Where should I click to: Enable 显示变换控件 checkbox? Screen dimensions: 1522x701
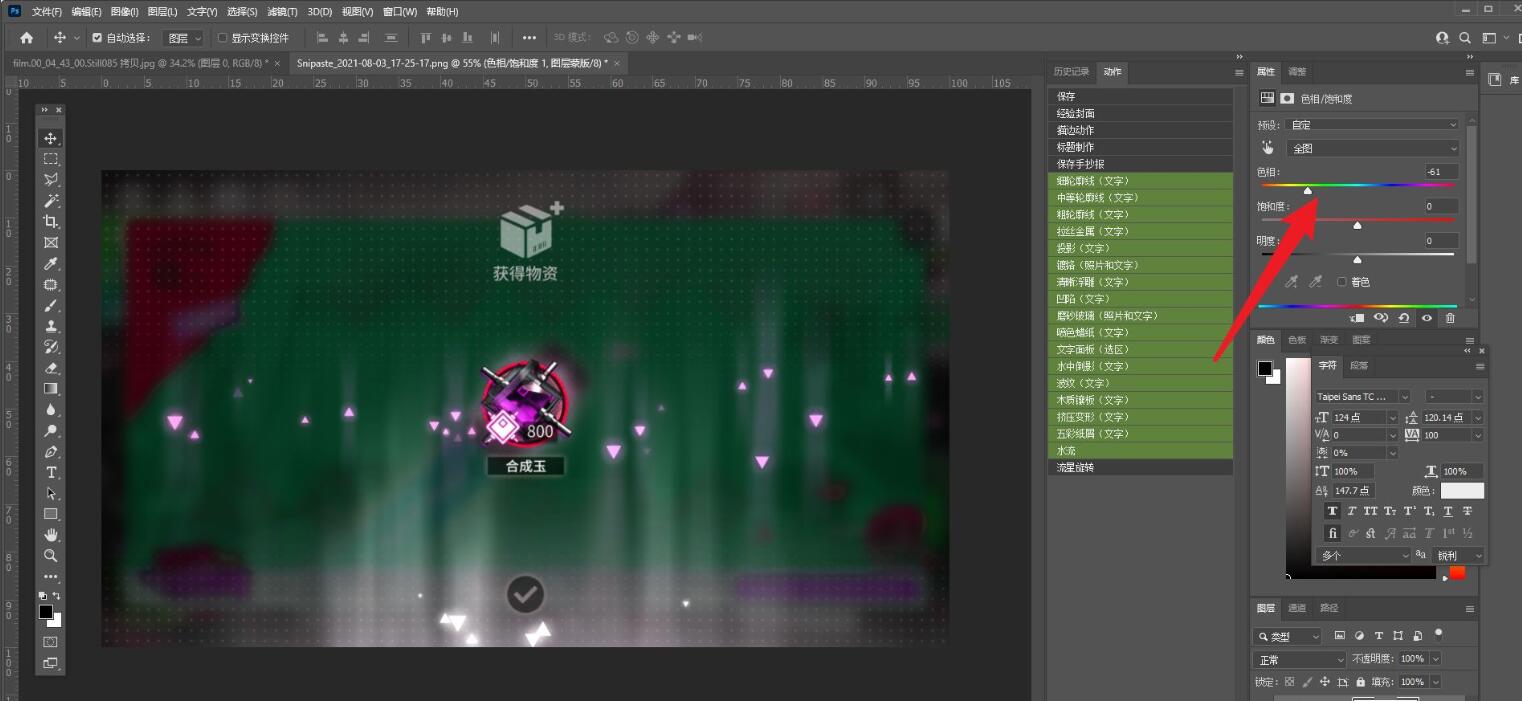pyautogui.click(x=222, y=38)
